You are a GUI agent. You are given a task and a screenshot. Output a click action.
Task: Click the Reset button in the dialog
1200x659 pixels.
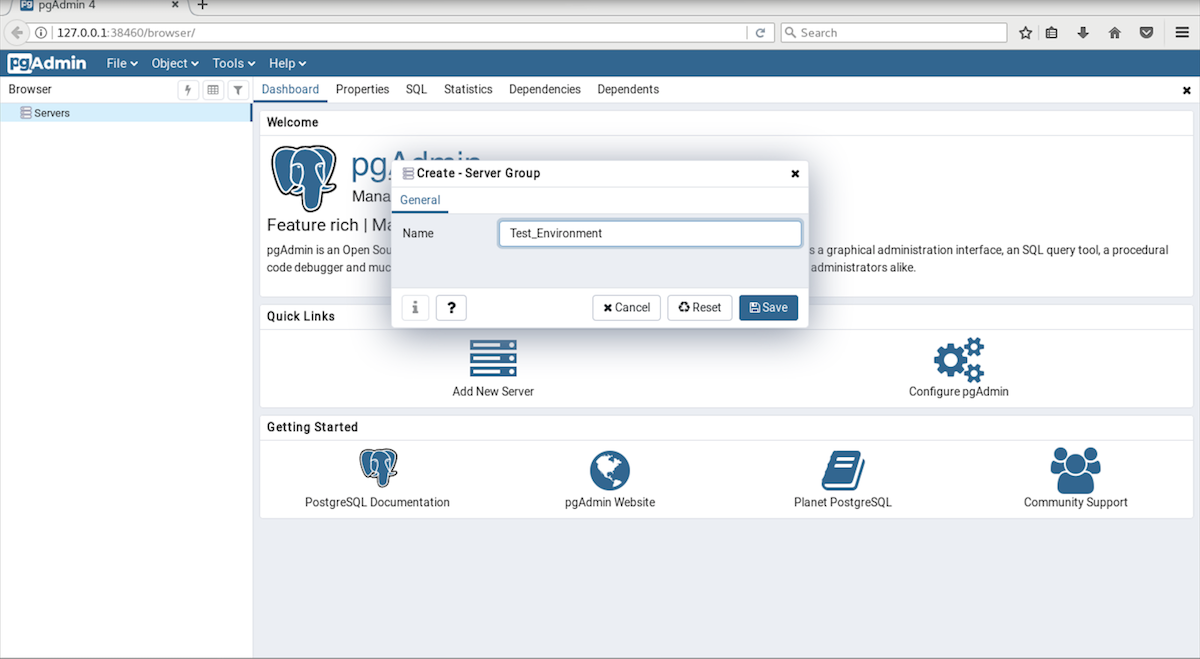[x=699, y=307]
